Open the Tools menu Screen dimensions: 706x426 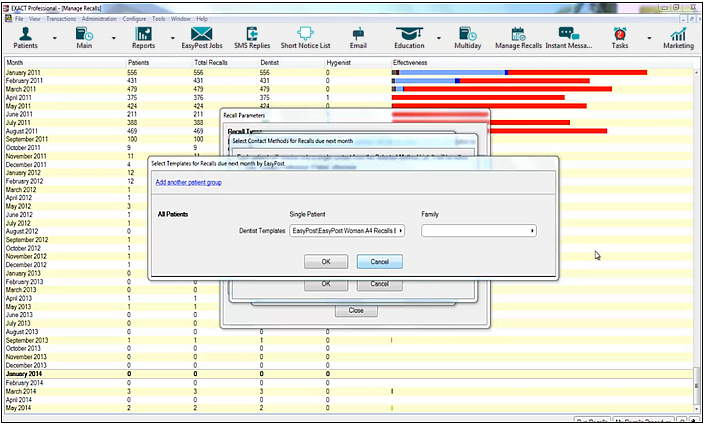(158, 19)
